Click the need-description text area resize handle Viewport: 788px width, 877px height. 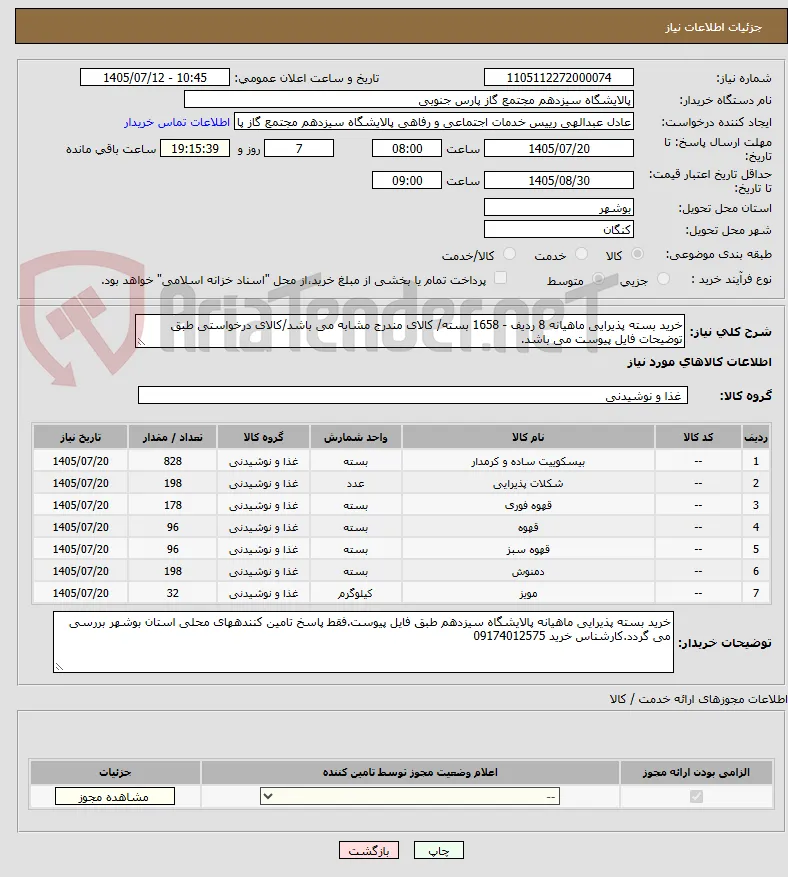pyautogui.click(x=141, y=342)
